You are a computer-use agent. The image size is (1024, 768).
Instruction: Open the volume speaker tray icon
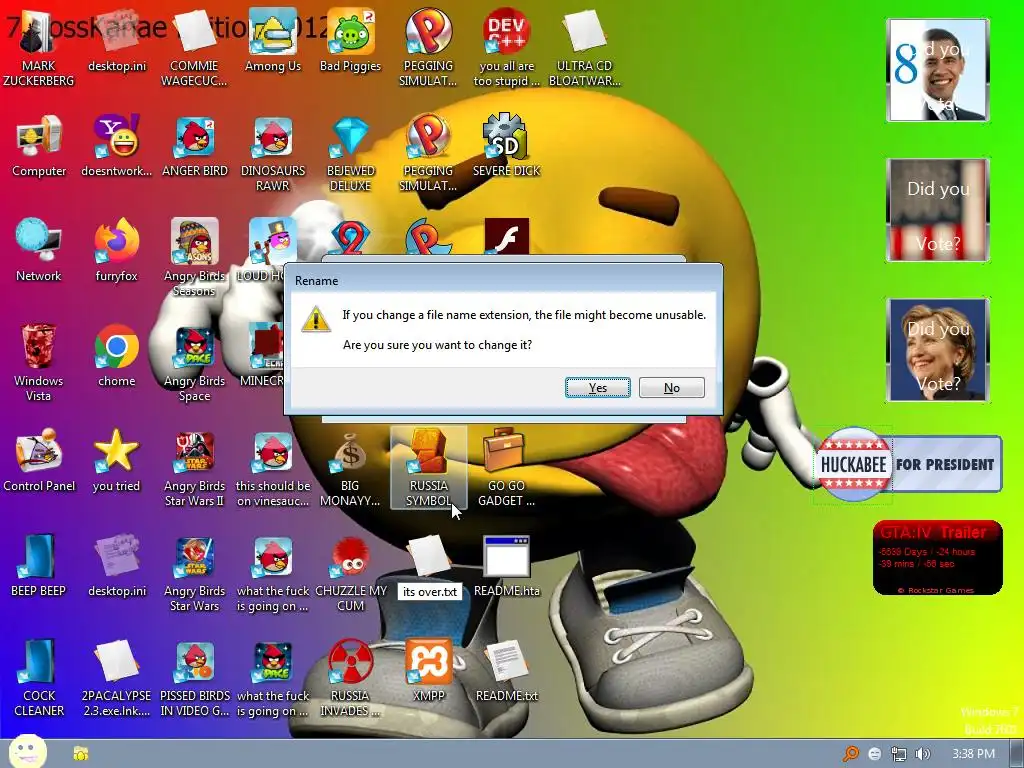coord(923,754)
